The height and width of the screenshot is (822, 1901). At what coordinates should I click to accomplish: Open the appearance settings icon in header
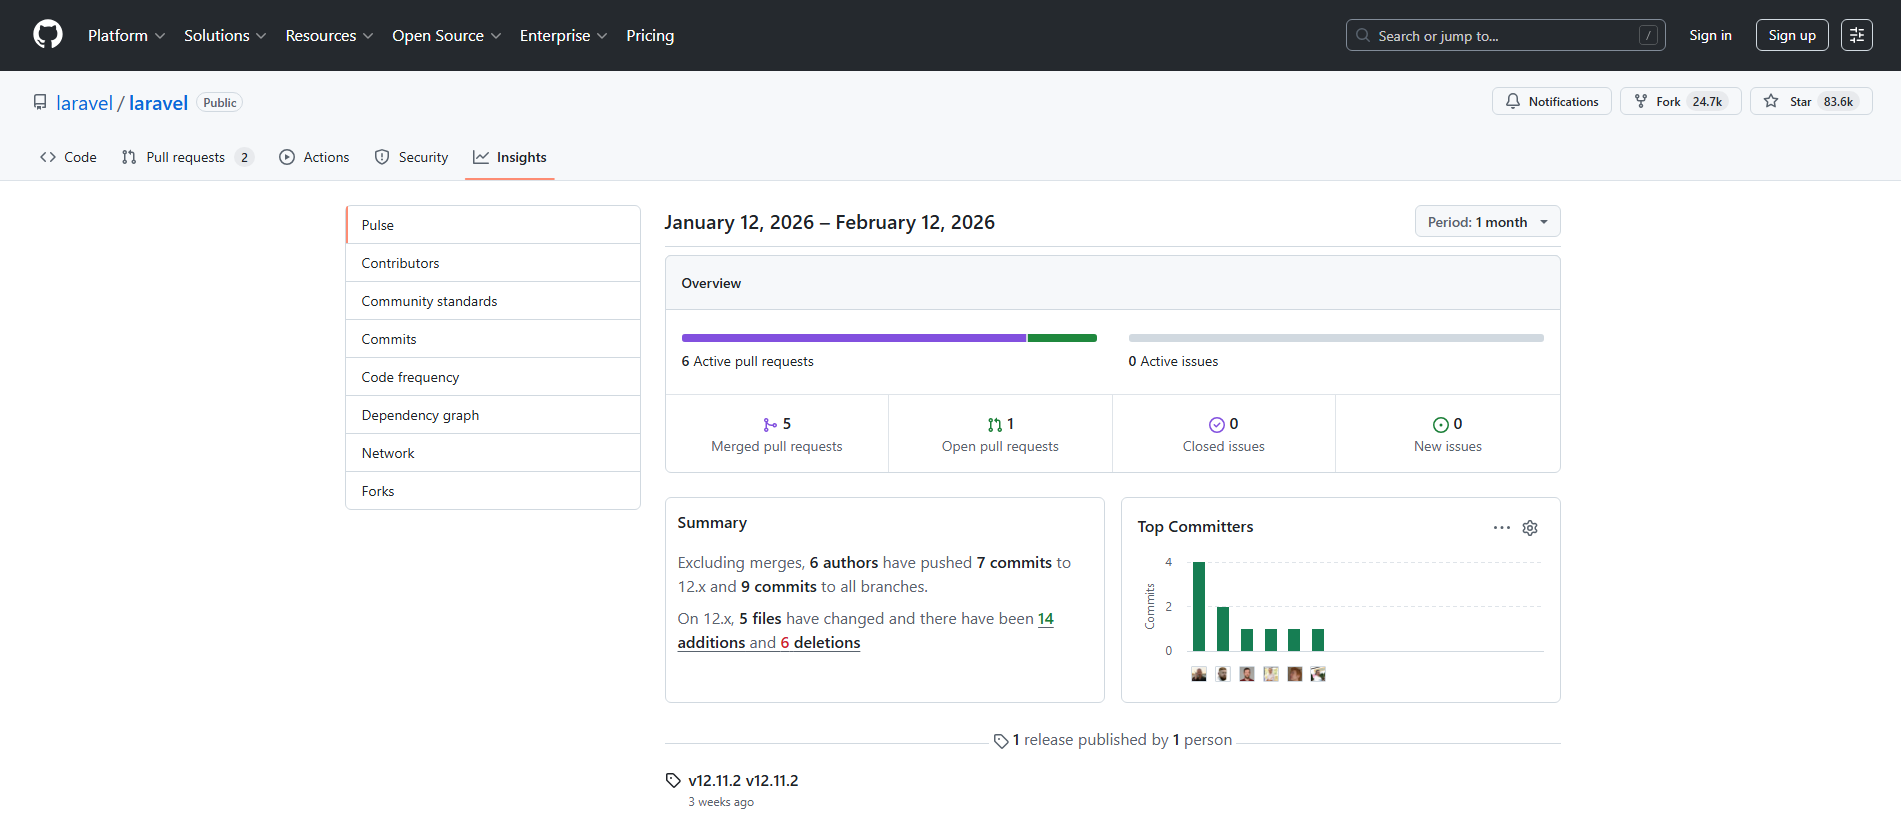click(x=1857, y=35)
